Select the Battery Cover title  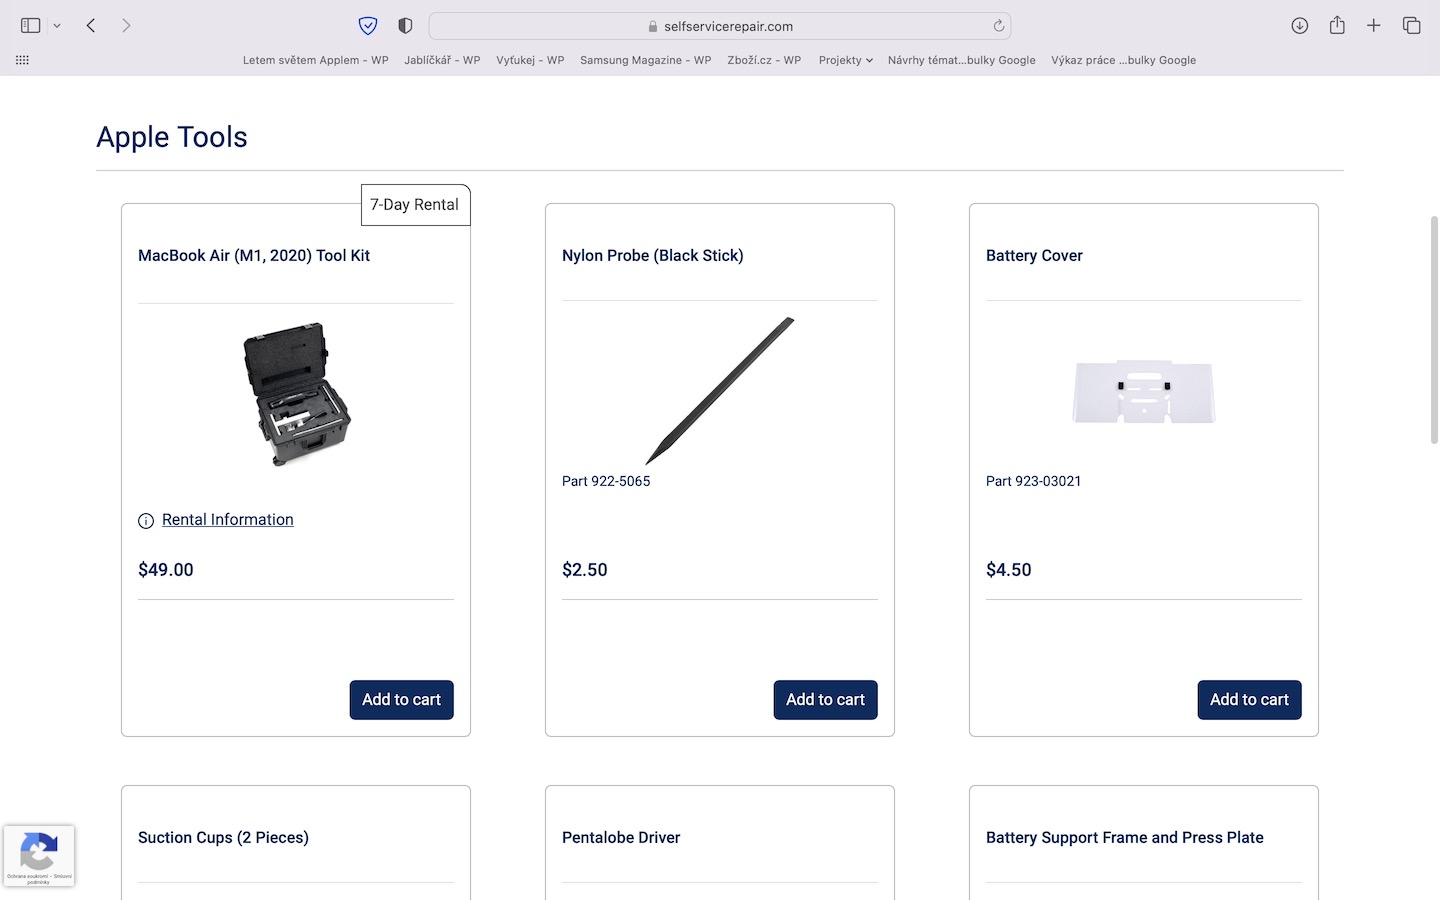tap(1034, 256)
